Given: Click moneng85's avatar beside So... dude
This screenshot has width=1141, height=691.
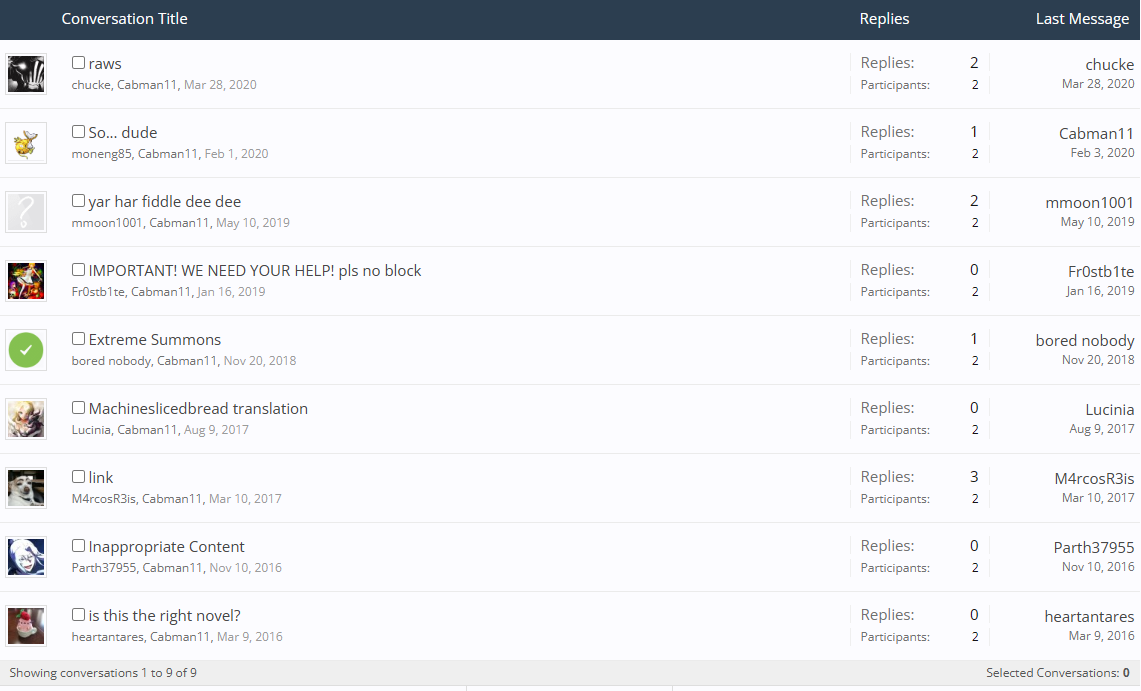Looking at the screenshot, I should 26,143.
